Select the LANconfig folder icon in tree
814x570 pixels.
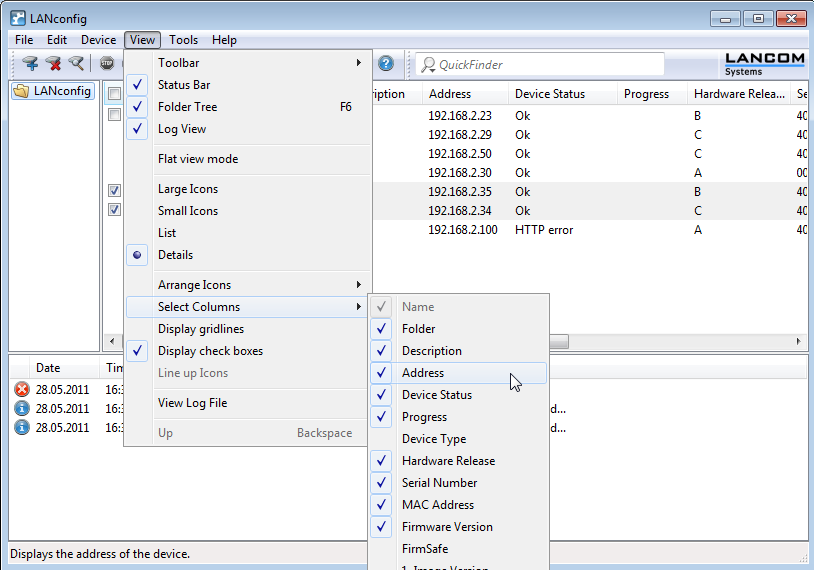[x=21, y=91]
